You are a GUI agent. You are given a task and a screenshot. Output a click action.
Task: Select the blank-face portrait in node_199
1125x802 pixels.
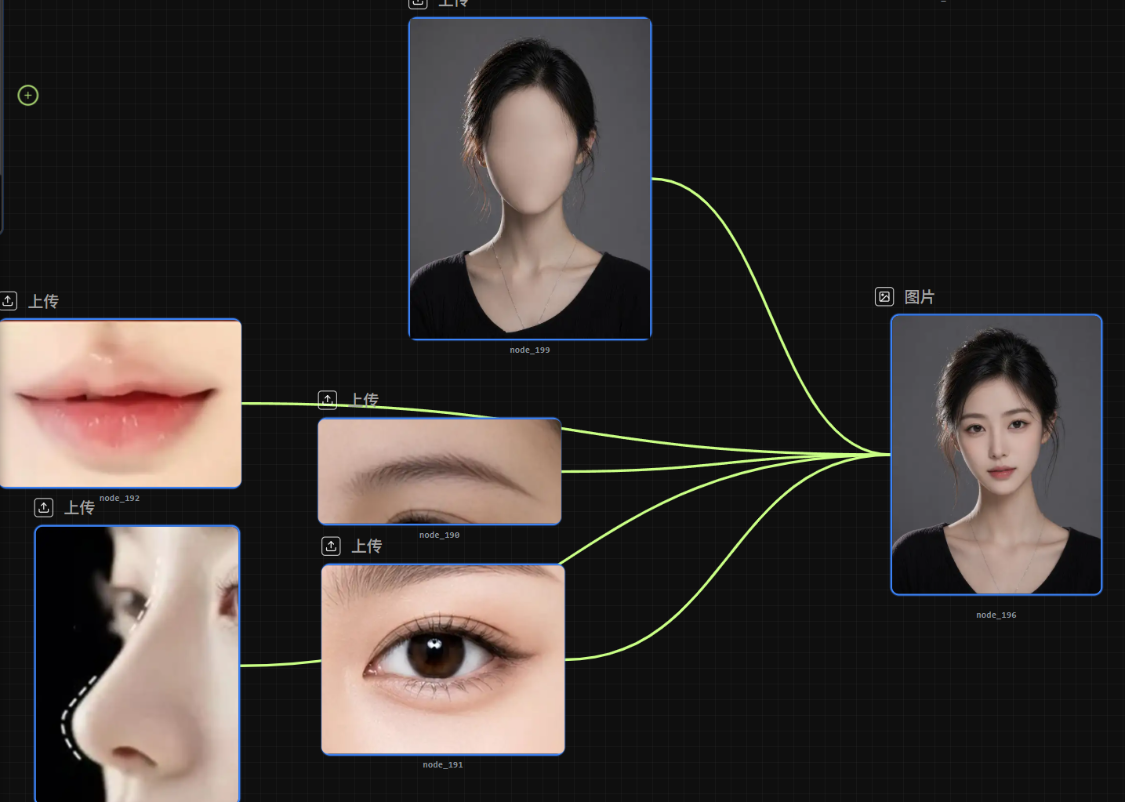click(x=530, y=179)
